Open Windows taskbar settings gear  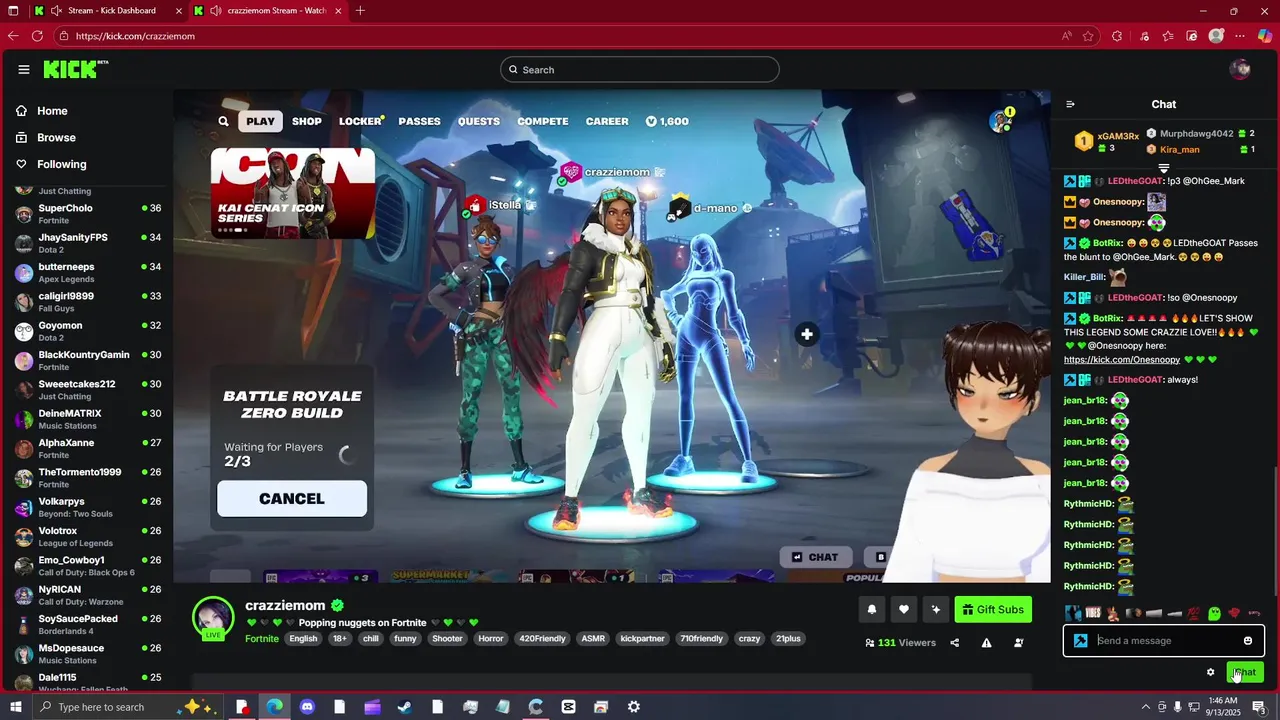633,707
